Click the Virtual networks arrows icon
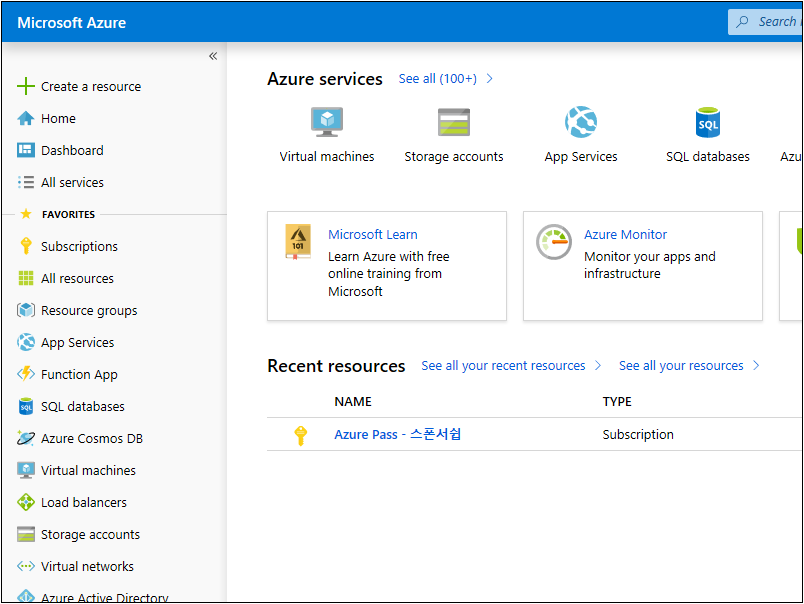Image resolution: width=804 pixels, height=604 pixels. pyautogui.click(x=26, y=566)
